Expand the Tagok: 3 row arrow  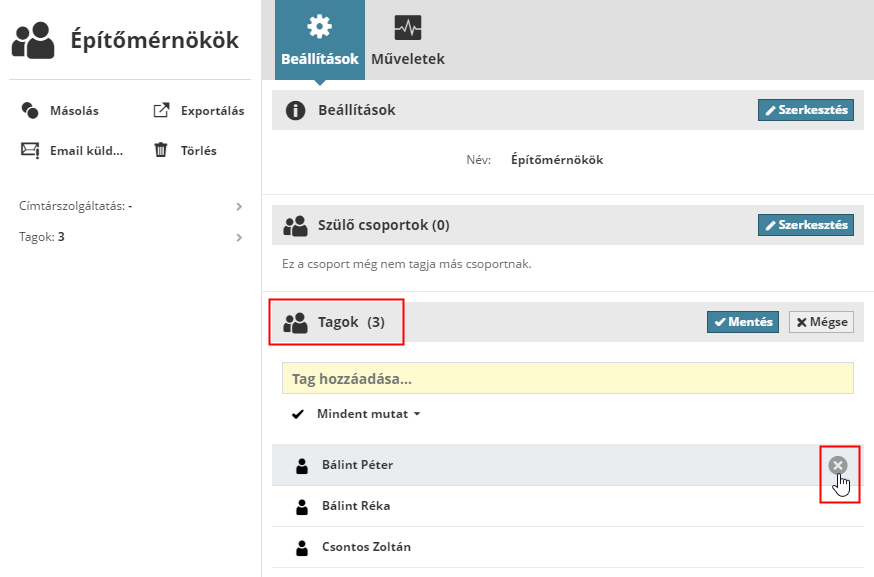[x=239, y=238]
